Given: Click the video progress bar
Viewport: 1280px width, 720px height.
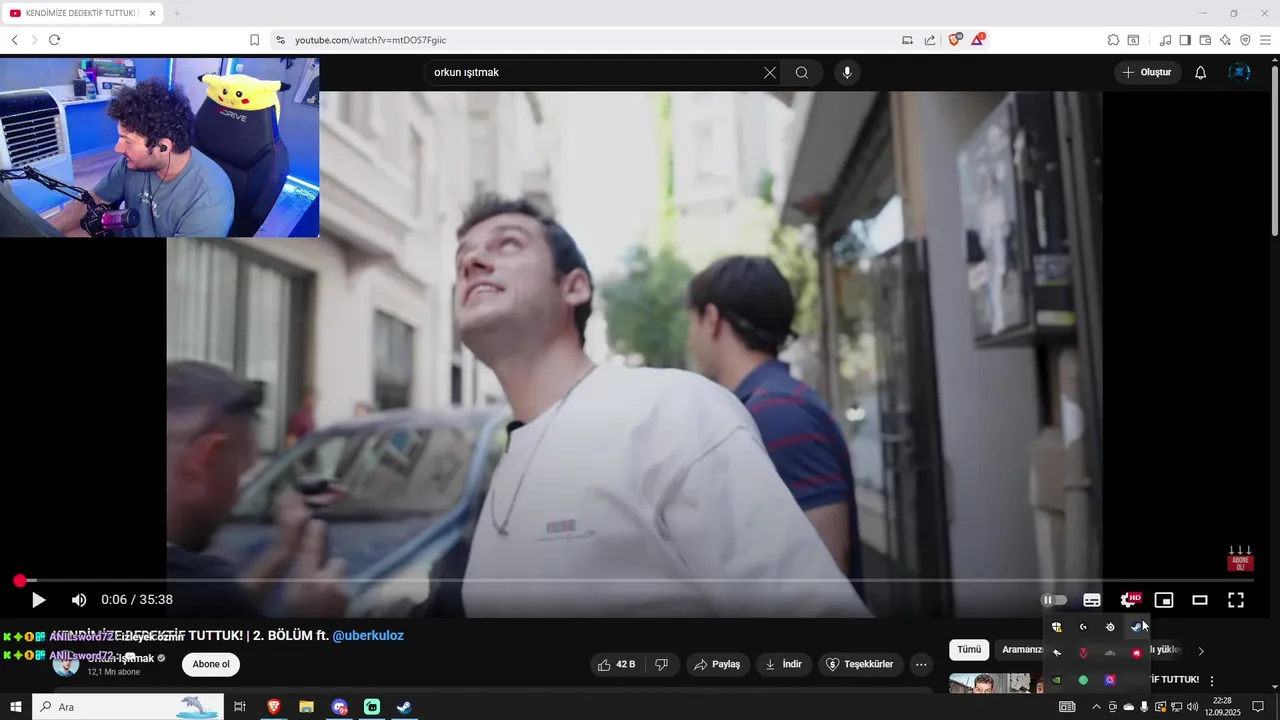Looking at the screenshot, I should (635, 580).
